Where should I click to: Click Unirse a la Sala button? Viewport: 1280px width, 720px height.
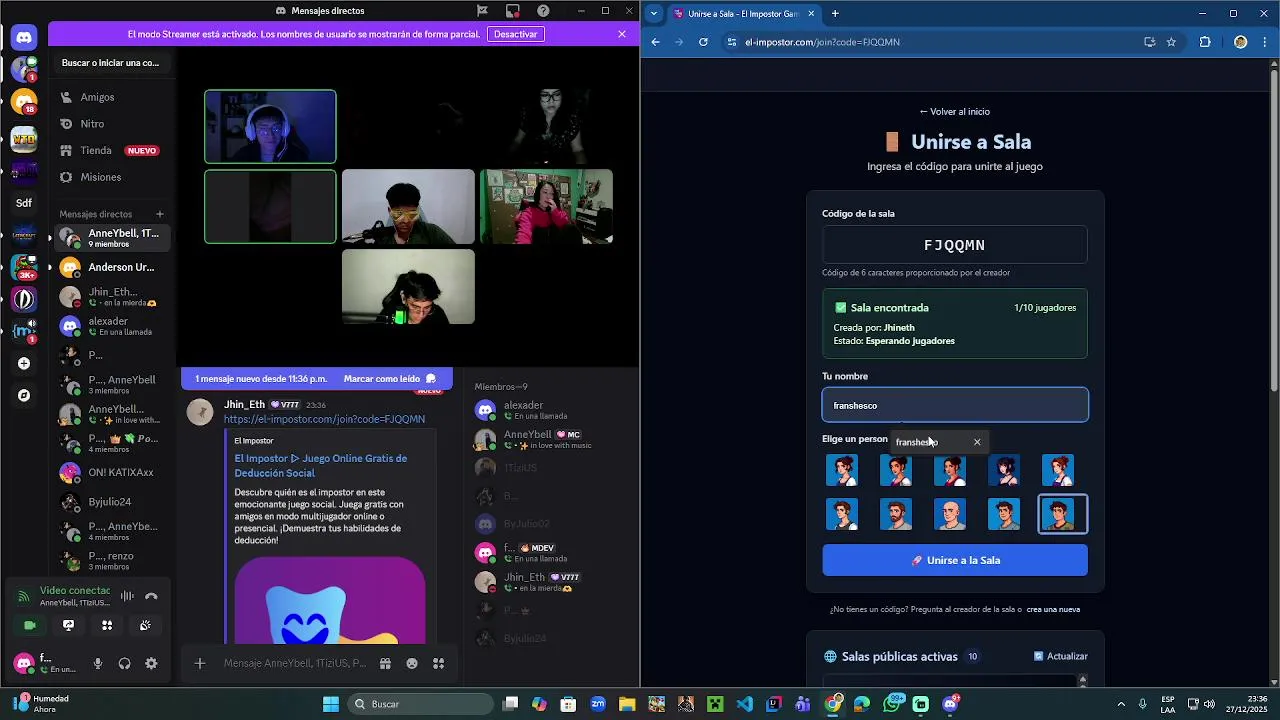tap(955, 560)
